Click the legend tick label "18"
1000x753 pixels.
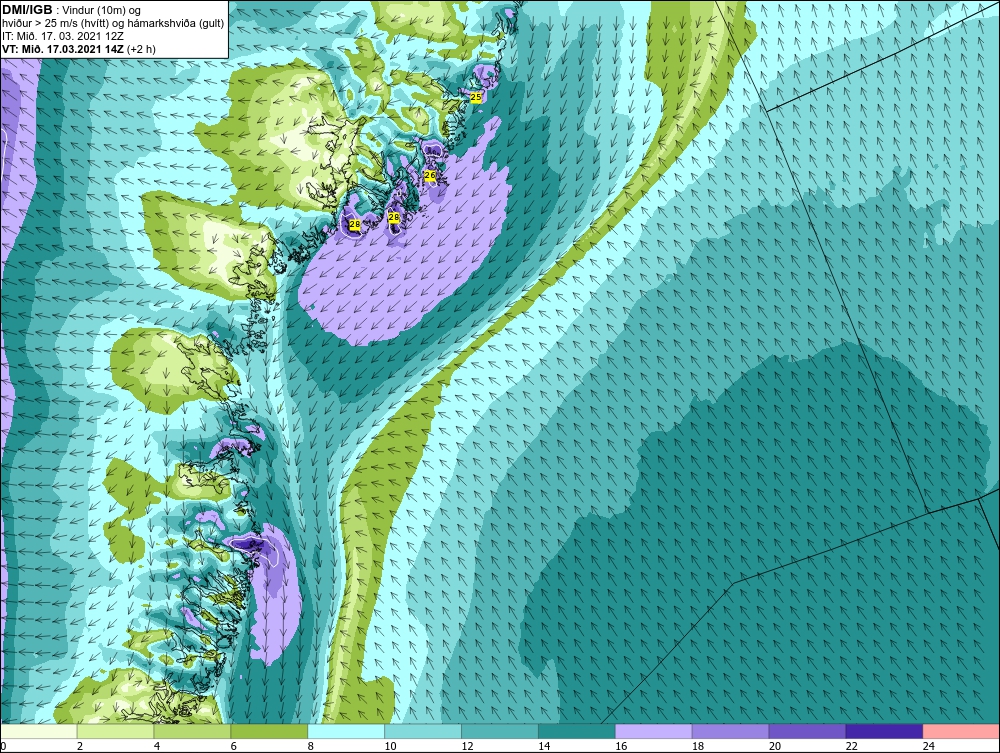[x=698, y=746]
